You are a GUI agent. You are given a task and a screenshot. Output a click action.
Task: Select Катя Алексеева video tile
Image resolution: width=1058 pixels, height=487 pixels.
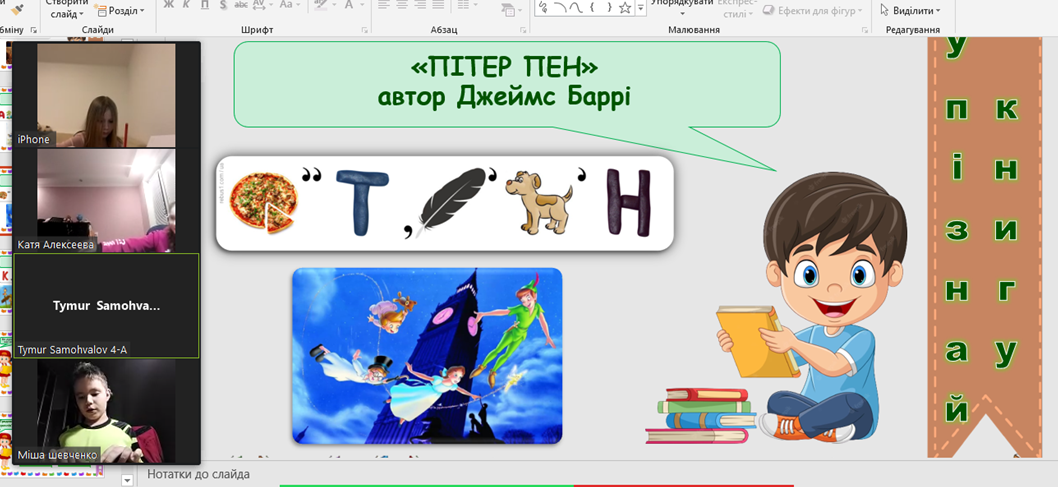pyautogui.click(x=106, y=200)
